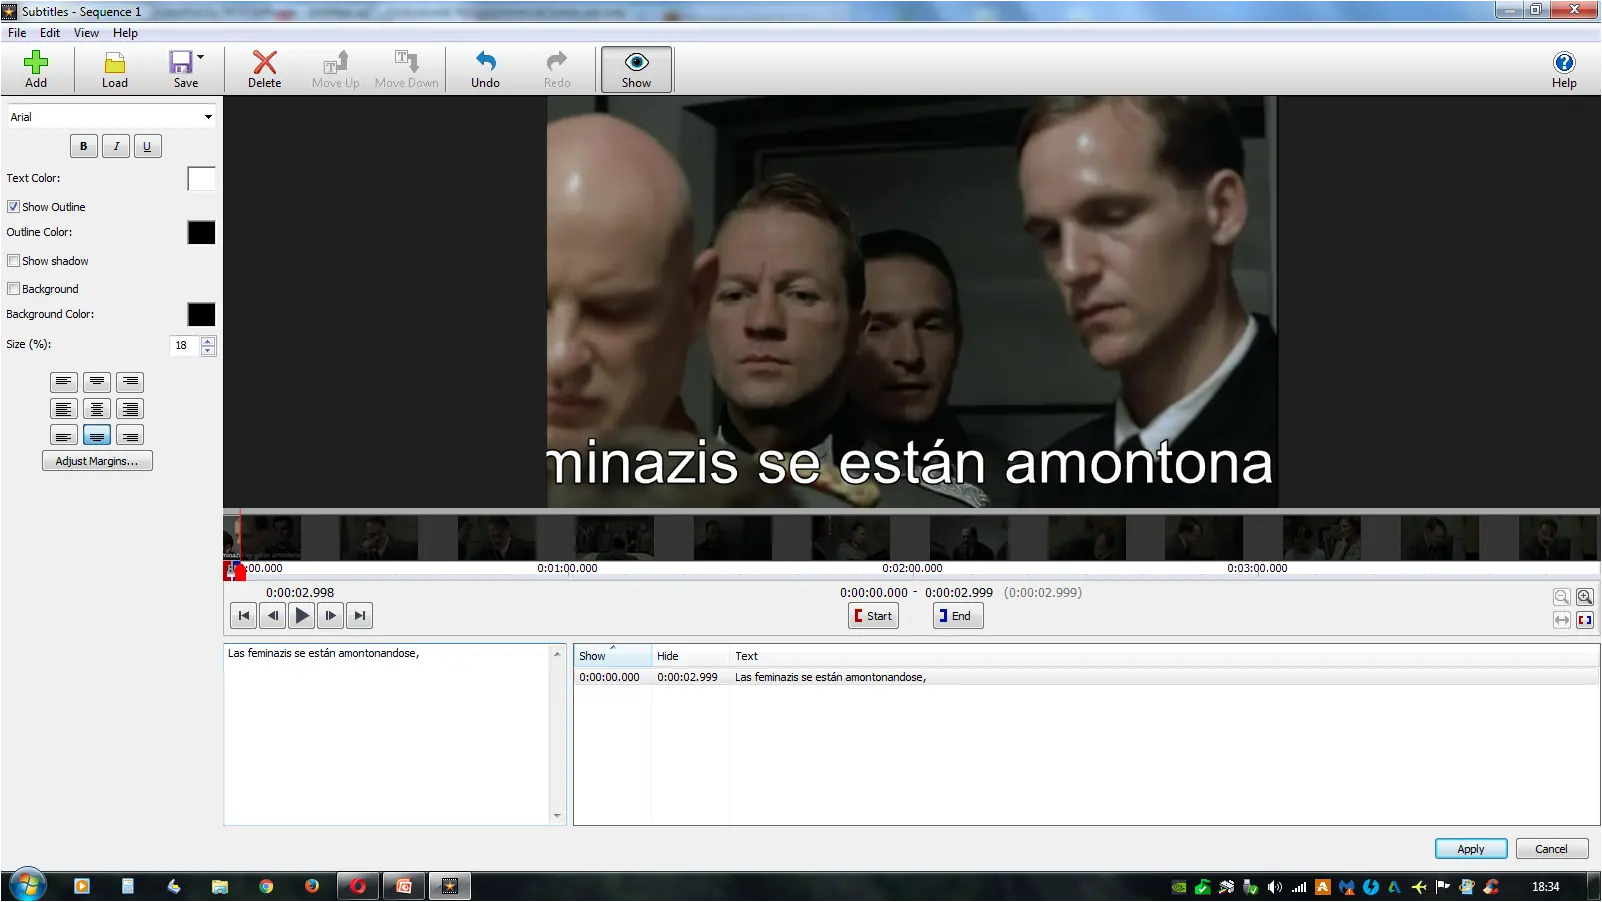This screenshot has height=902, width=1602.
Task: Open the Help menu
Action: tap(125, 33)
